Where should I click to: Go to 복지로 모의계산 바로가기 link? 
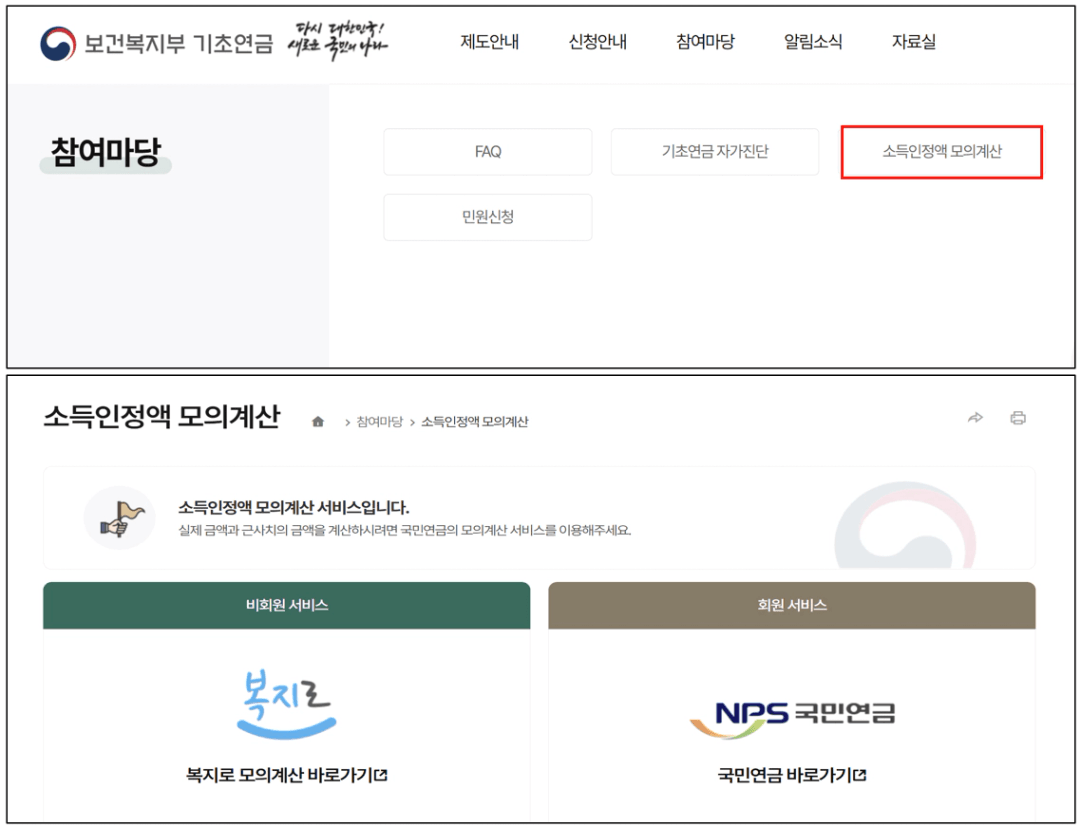pos(287,775)
